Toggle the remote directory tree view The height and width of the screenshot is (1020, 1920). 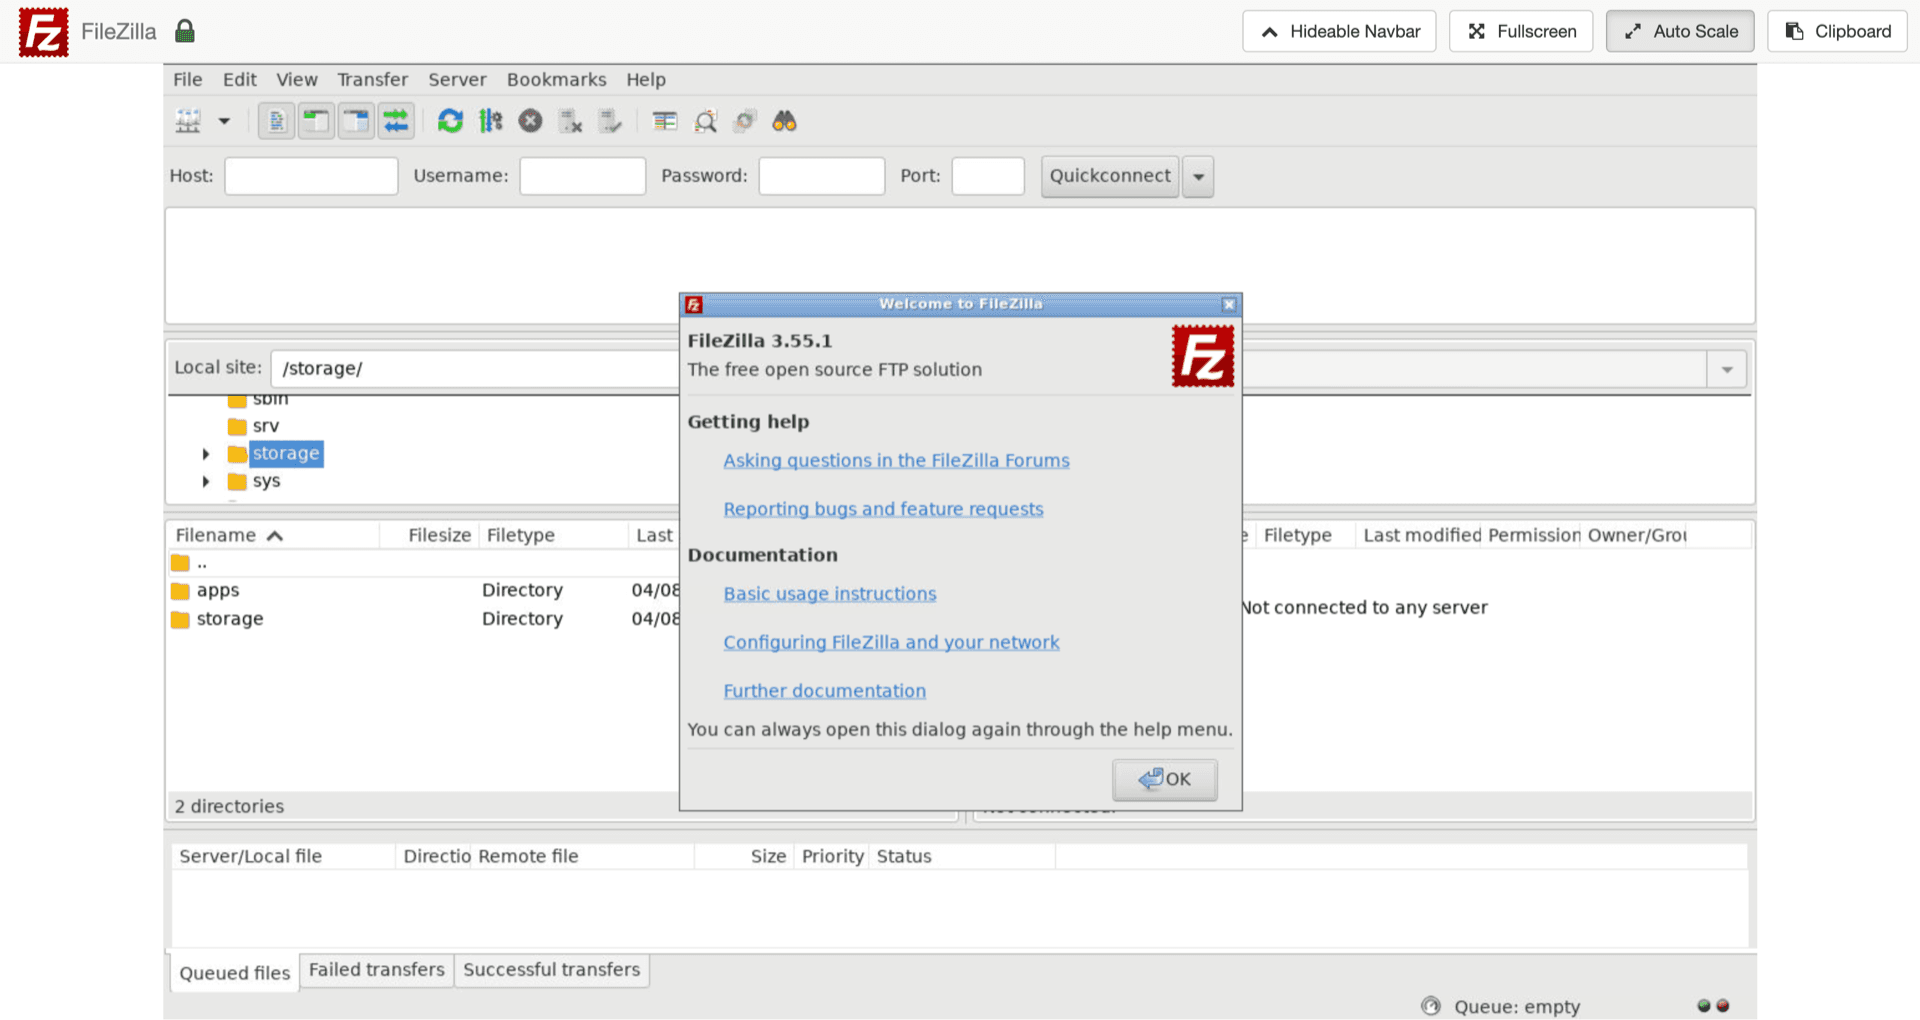(356, 121)
